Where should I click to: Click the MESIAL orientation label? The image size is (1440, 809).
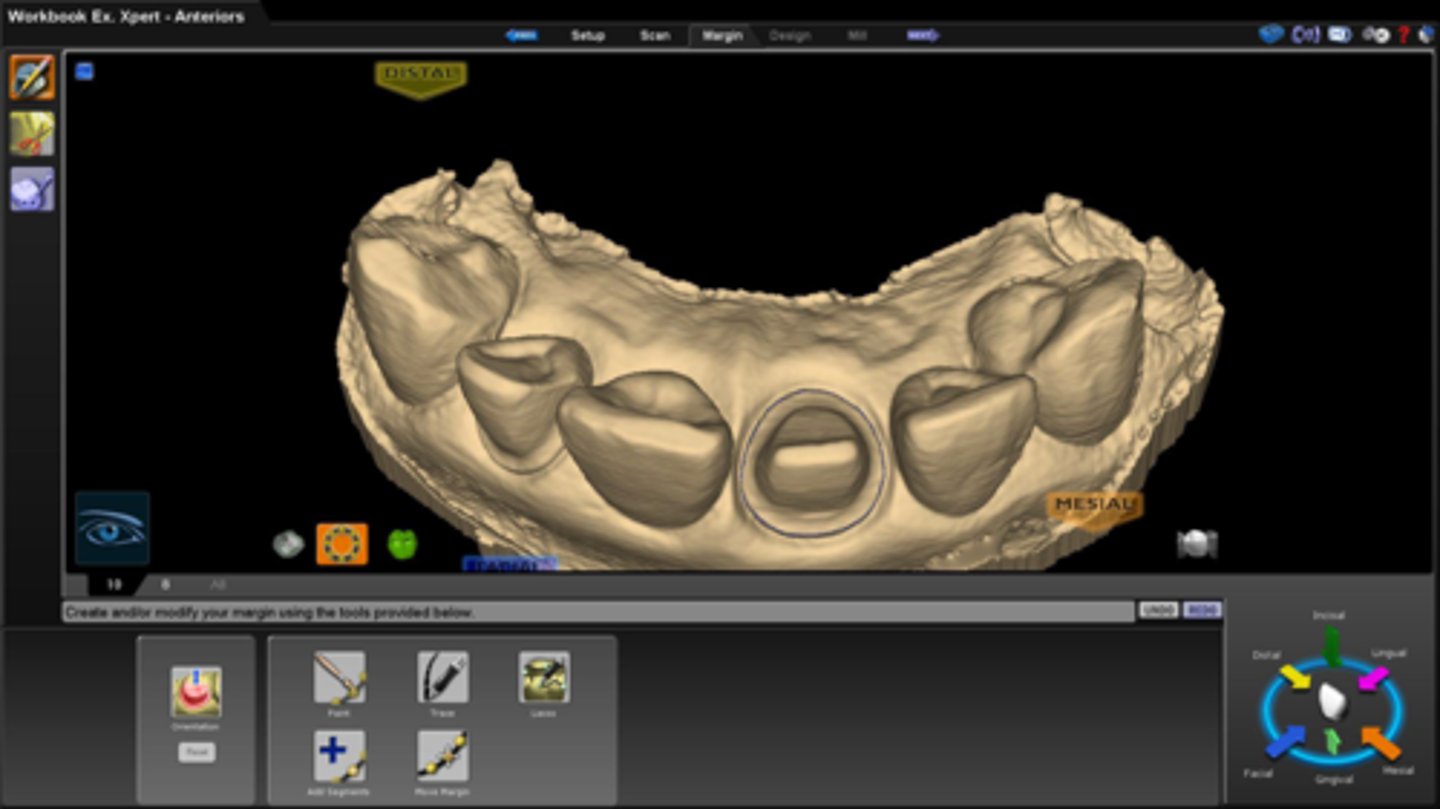pyautogui.click(x=1095, y=508)
